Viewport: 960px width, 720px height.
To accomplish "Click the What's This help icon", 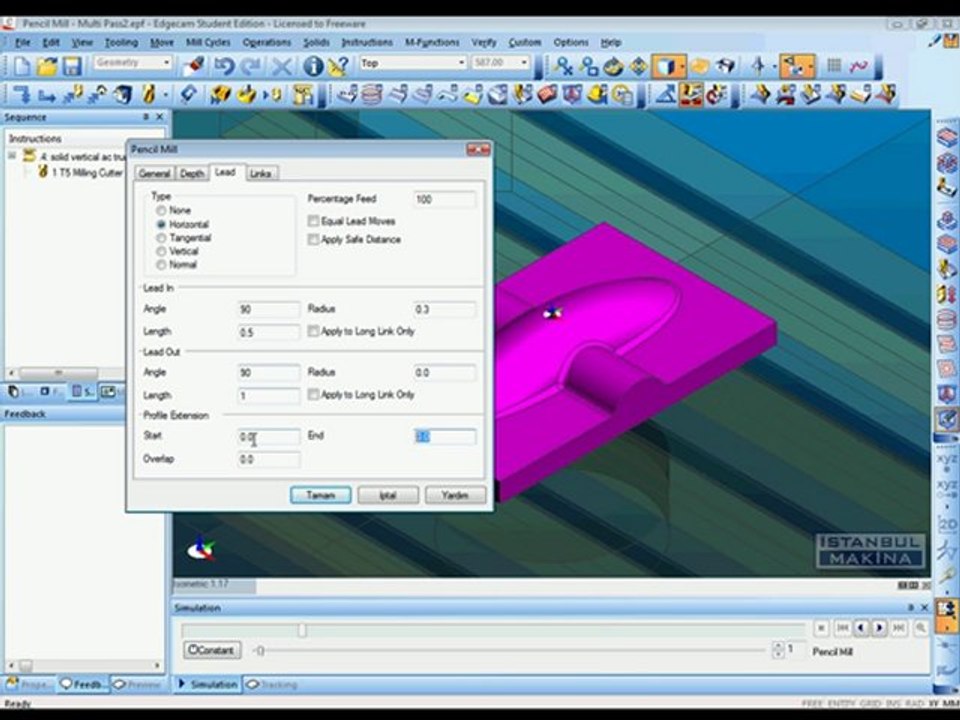I will (x=338, y=66).
